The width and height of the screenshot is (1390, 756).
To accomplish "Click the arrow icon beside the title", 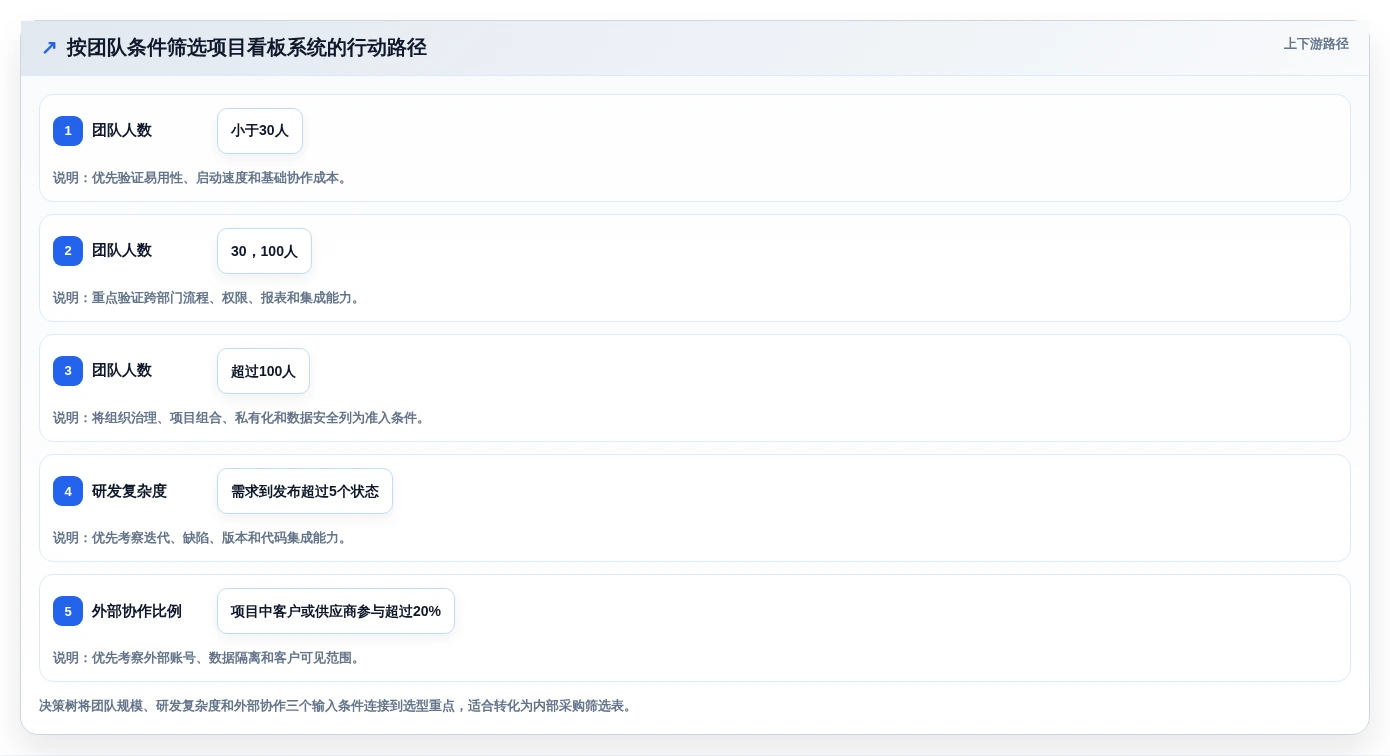I will [x=49, y=47].
